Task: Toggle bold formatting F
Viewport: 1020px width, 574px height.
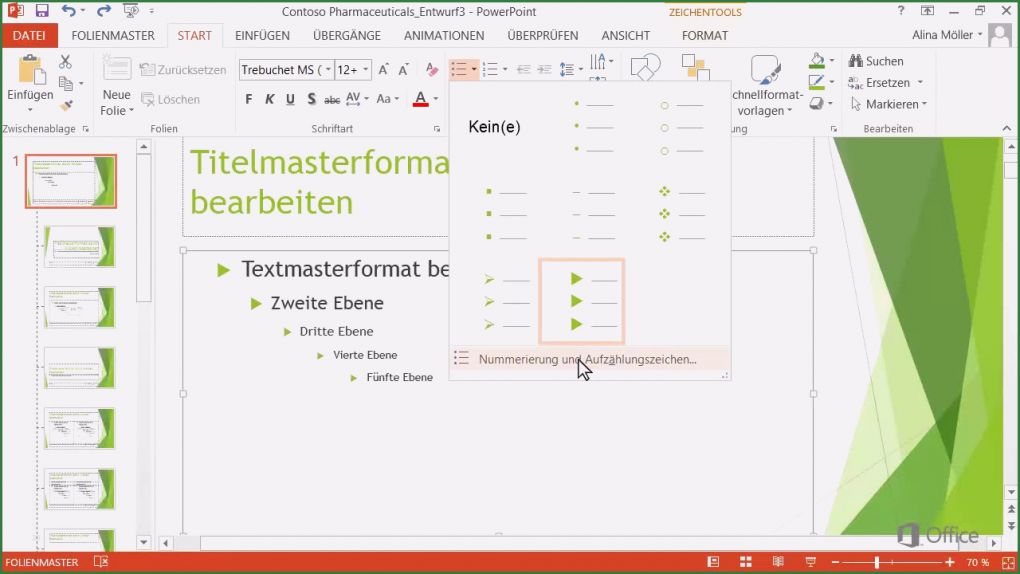Action: pyautogui.click(x=248, y=99)
